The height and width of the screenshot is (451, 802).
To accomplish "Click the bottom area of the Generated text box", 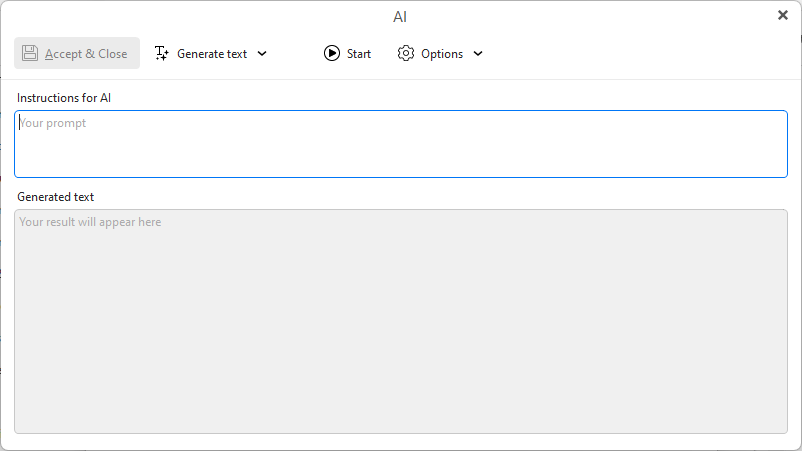I will (400, 415).
